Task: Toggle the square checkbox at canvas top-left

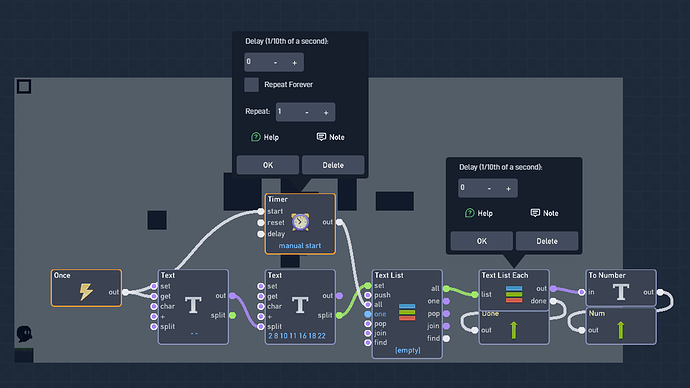Action: click(x=24, y=86)
